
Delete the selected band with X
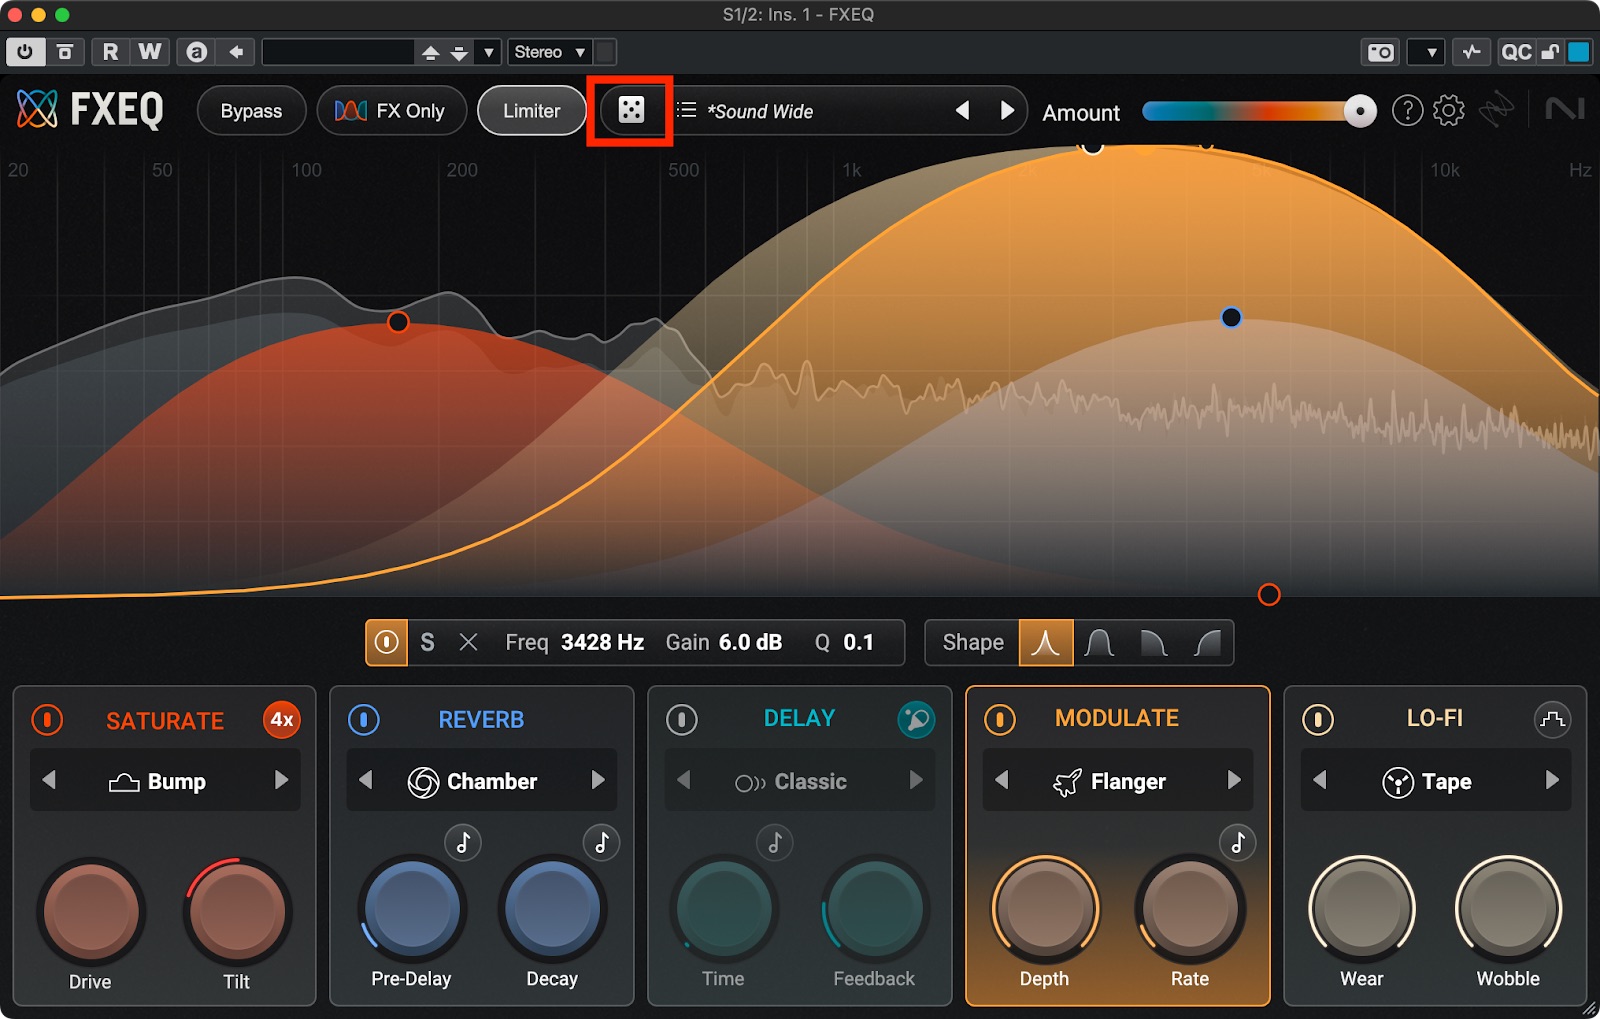click(468, 642)
